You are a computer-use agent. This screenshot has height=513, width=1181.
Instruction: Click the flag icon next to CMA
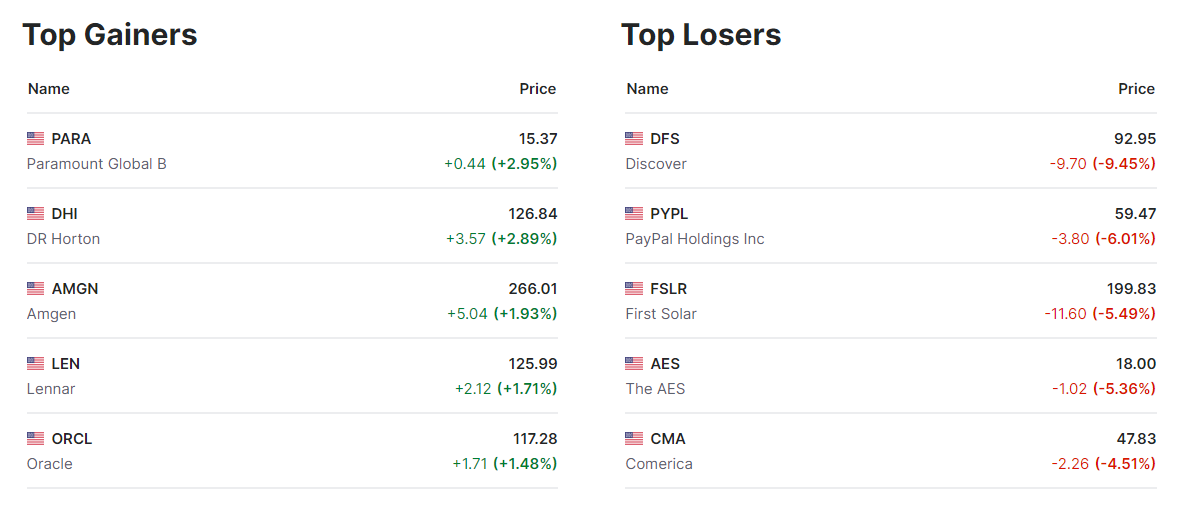click(634, 439)
